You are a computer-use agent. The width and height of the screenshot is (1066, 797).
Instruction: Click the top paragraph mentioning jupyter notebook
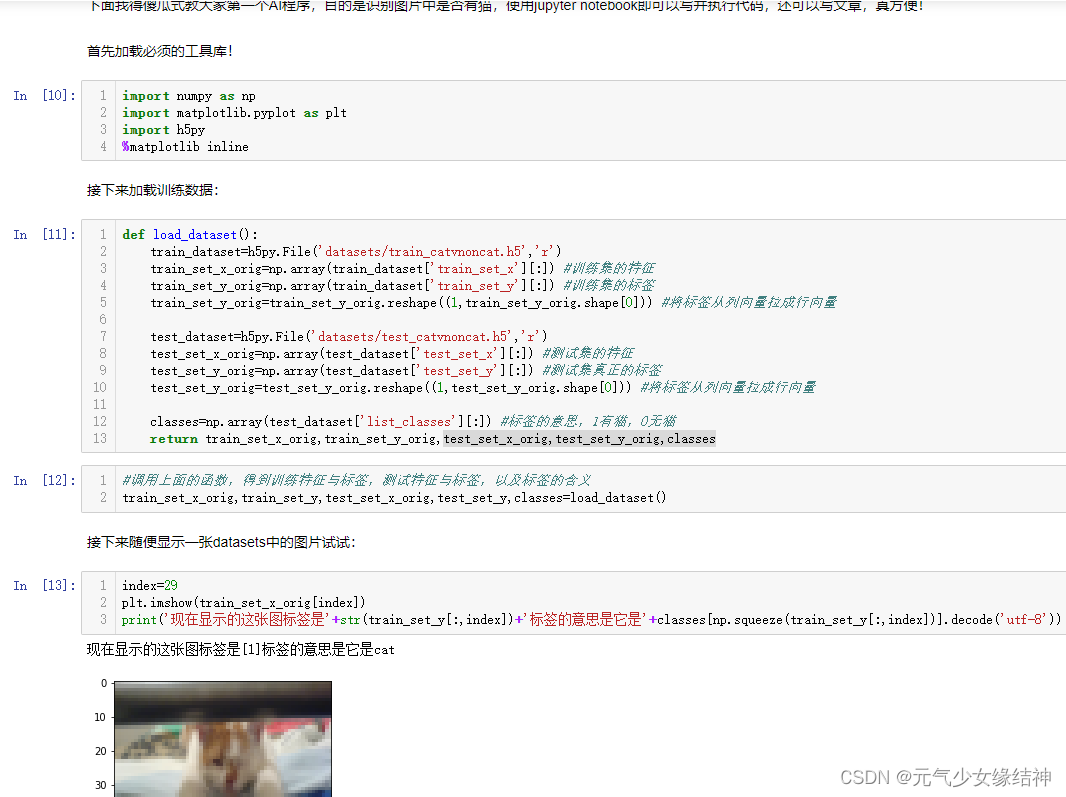tap(506, 6)
